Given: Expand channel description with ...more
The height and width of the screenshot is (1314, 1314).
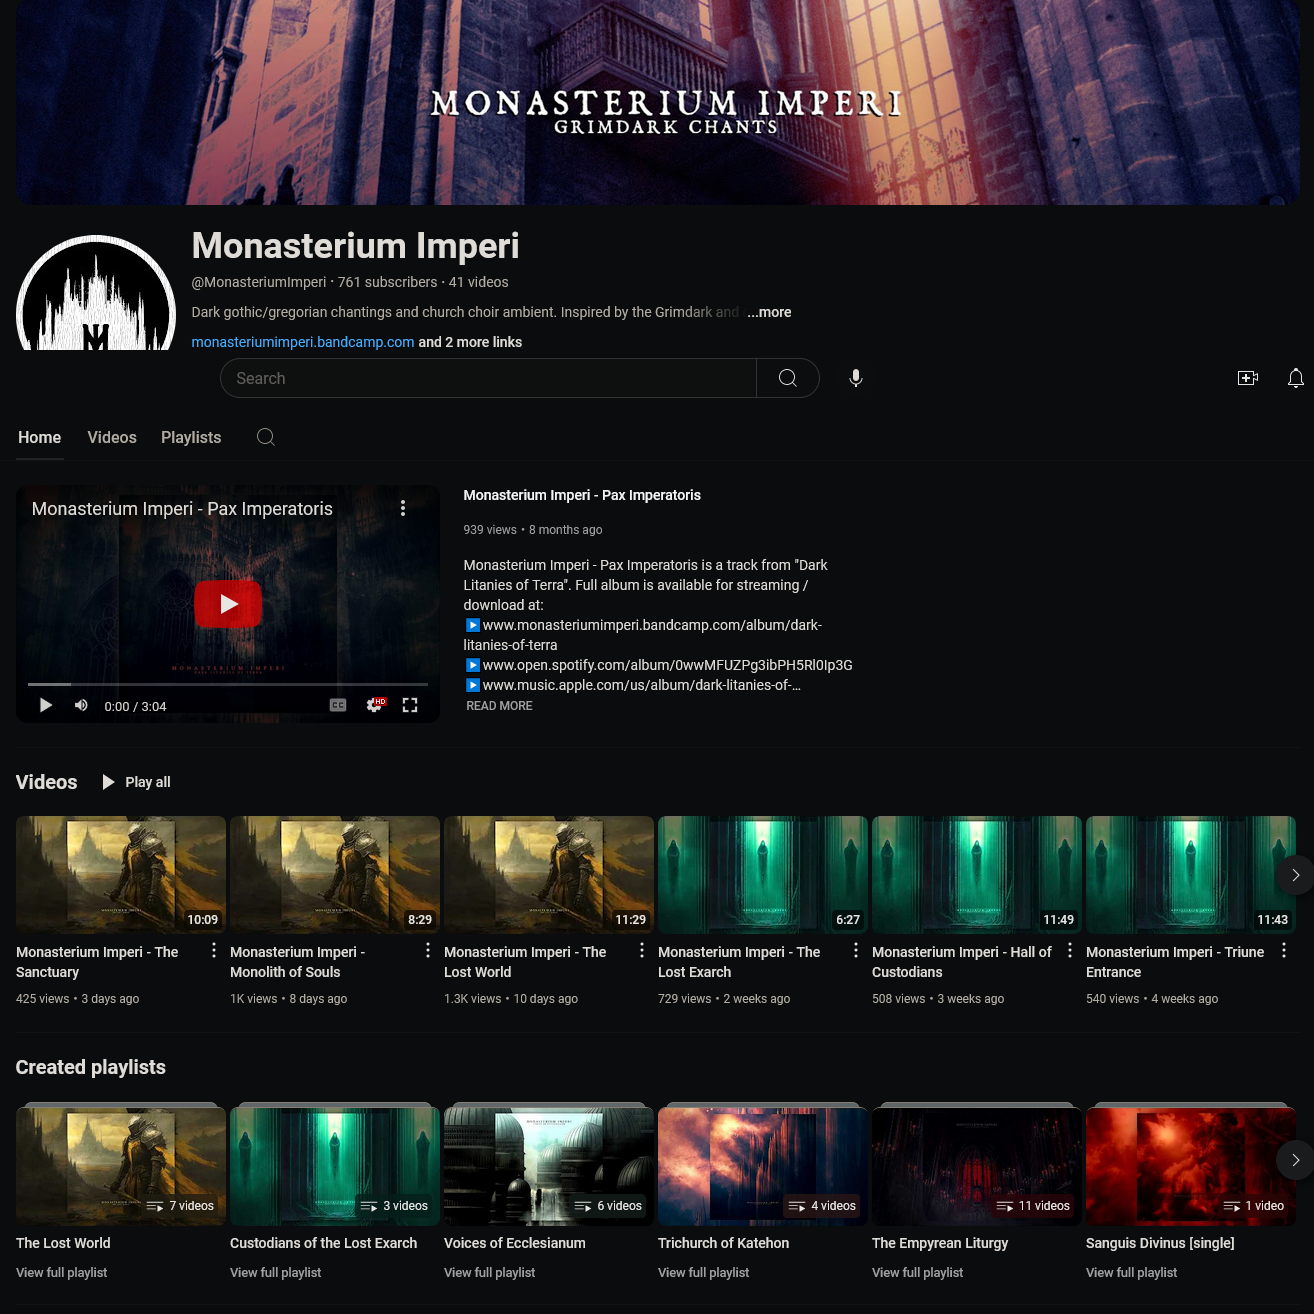Looking at the screenshot, I should pyautogui.click(x=769, y=312).
